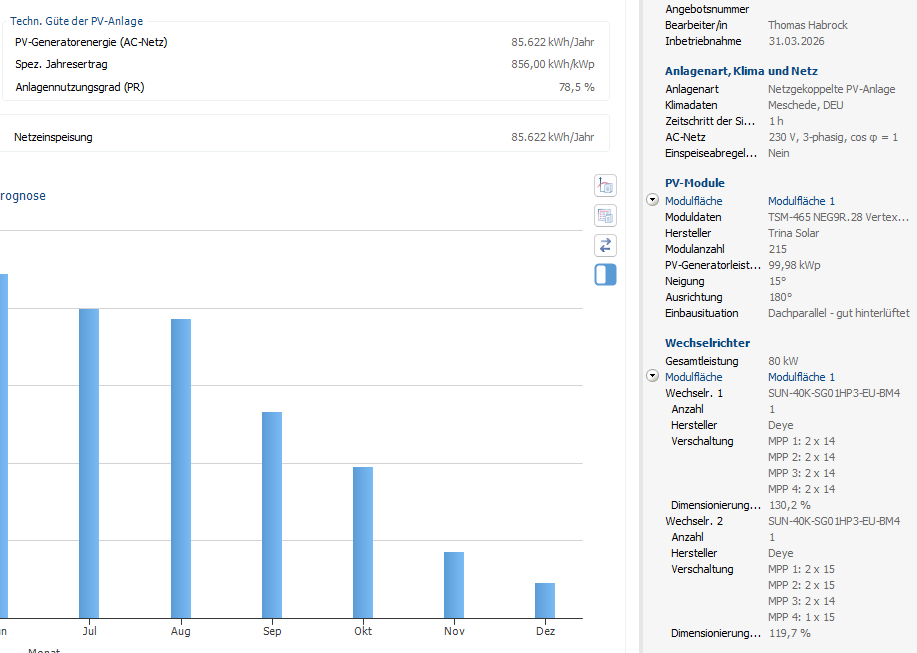
Task: Click the Aug bar in the chart
Action: (181, 468)
